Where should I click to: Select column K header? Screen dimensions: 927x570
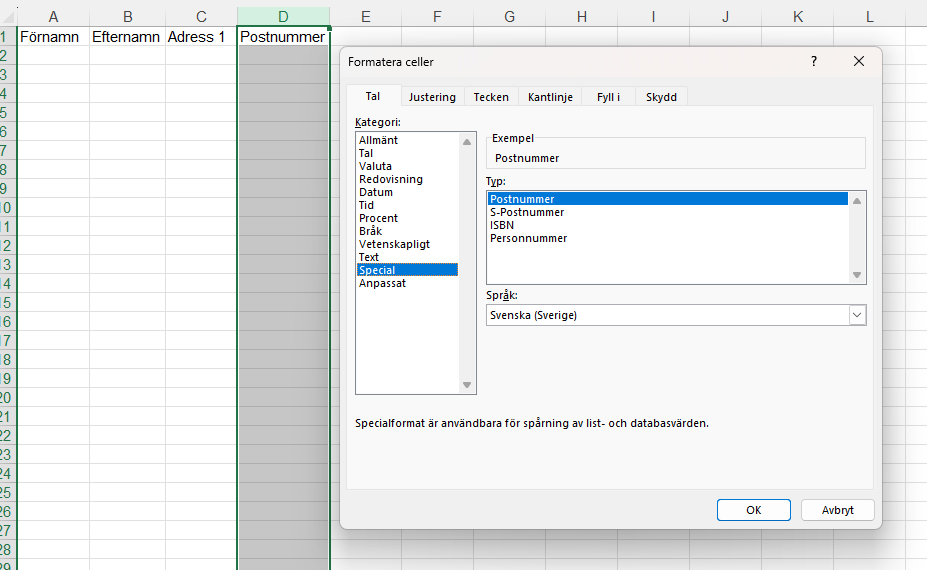(x=798, y=17)
